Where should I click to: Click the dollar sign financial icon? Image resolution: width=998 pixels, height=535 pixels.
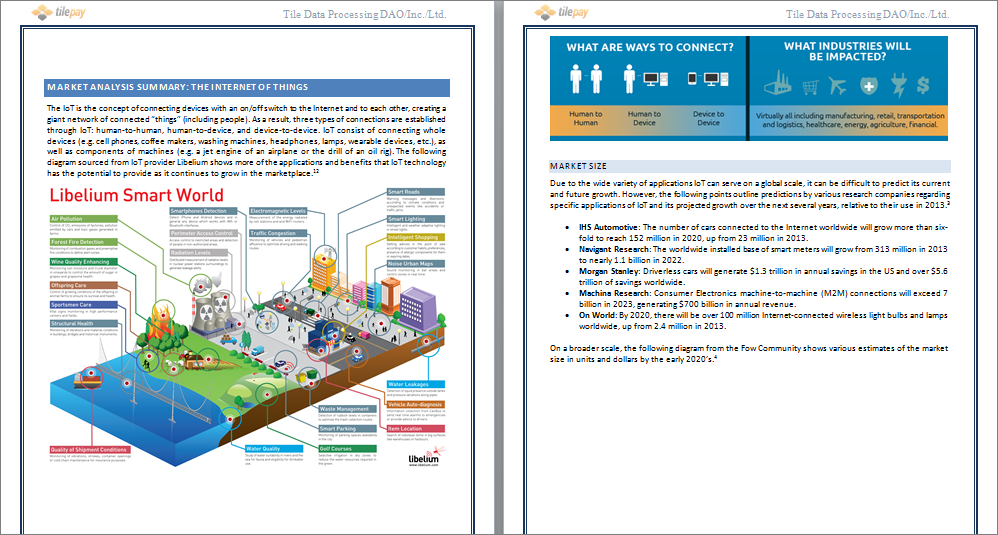(x=923, y=85)
